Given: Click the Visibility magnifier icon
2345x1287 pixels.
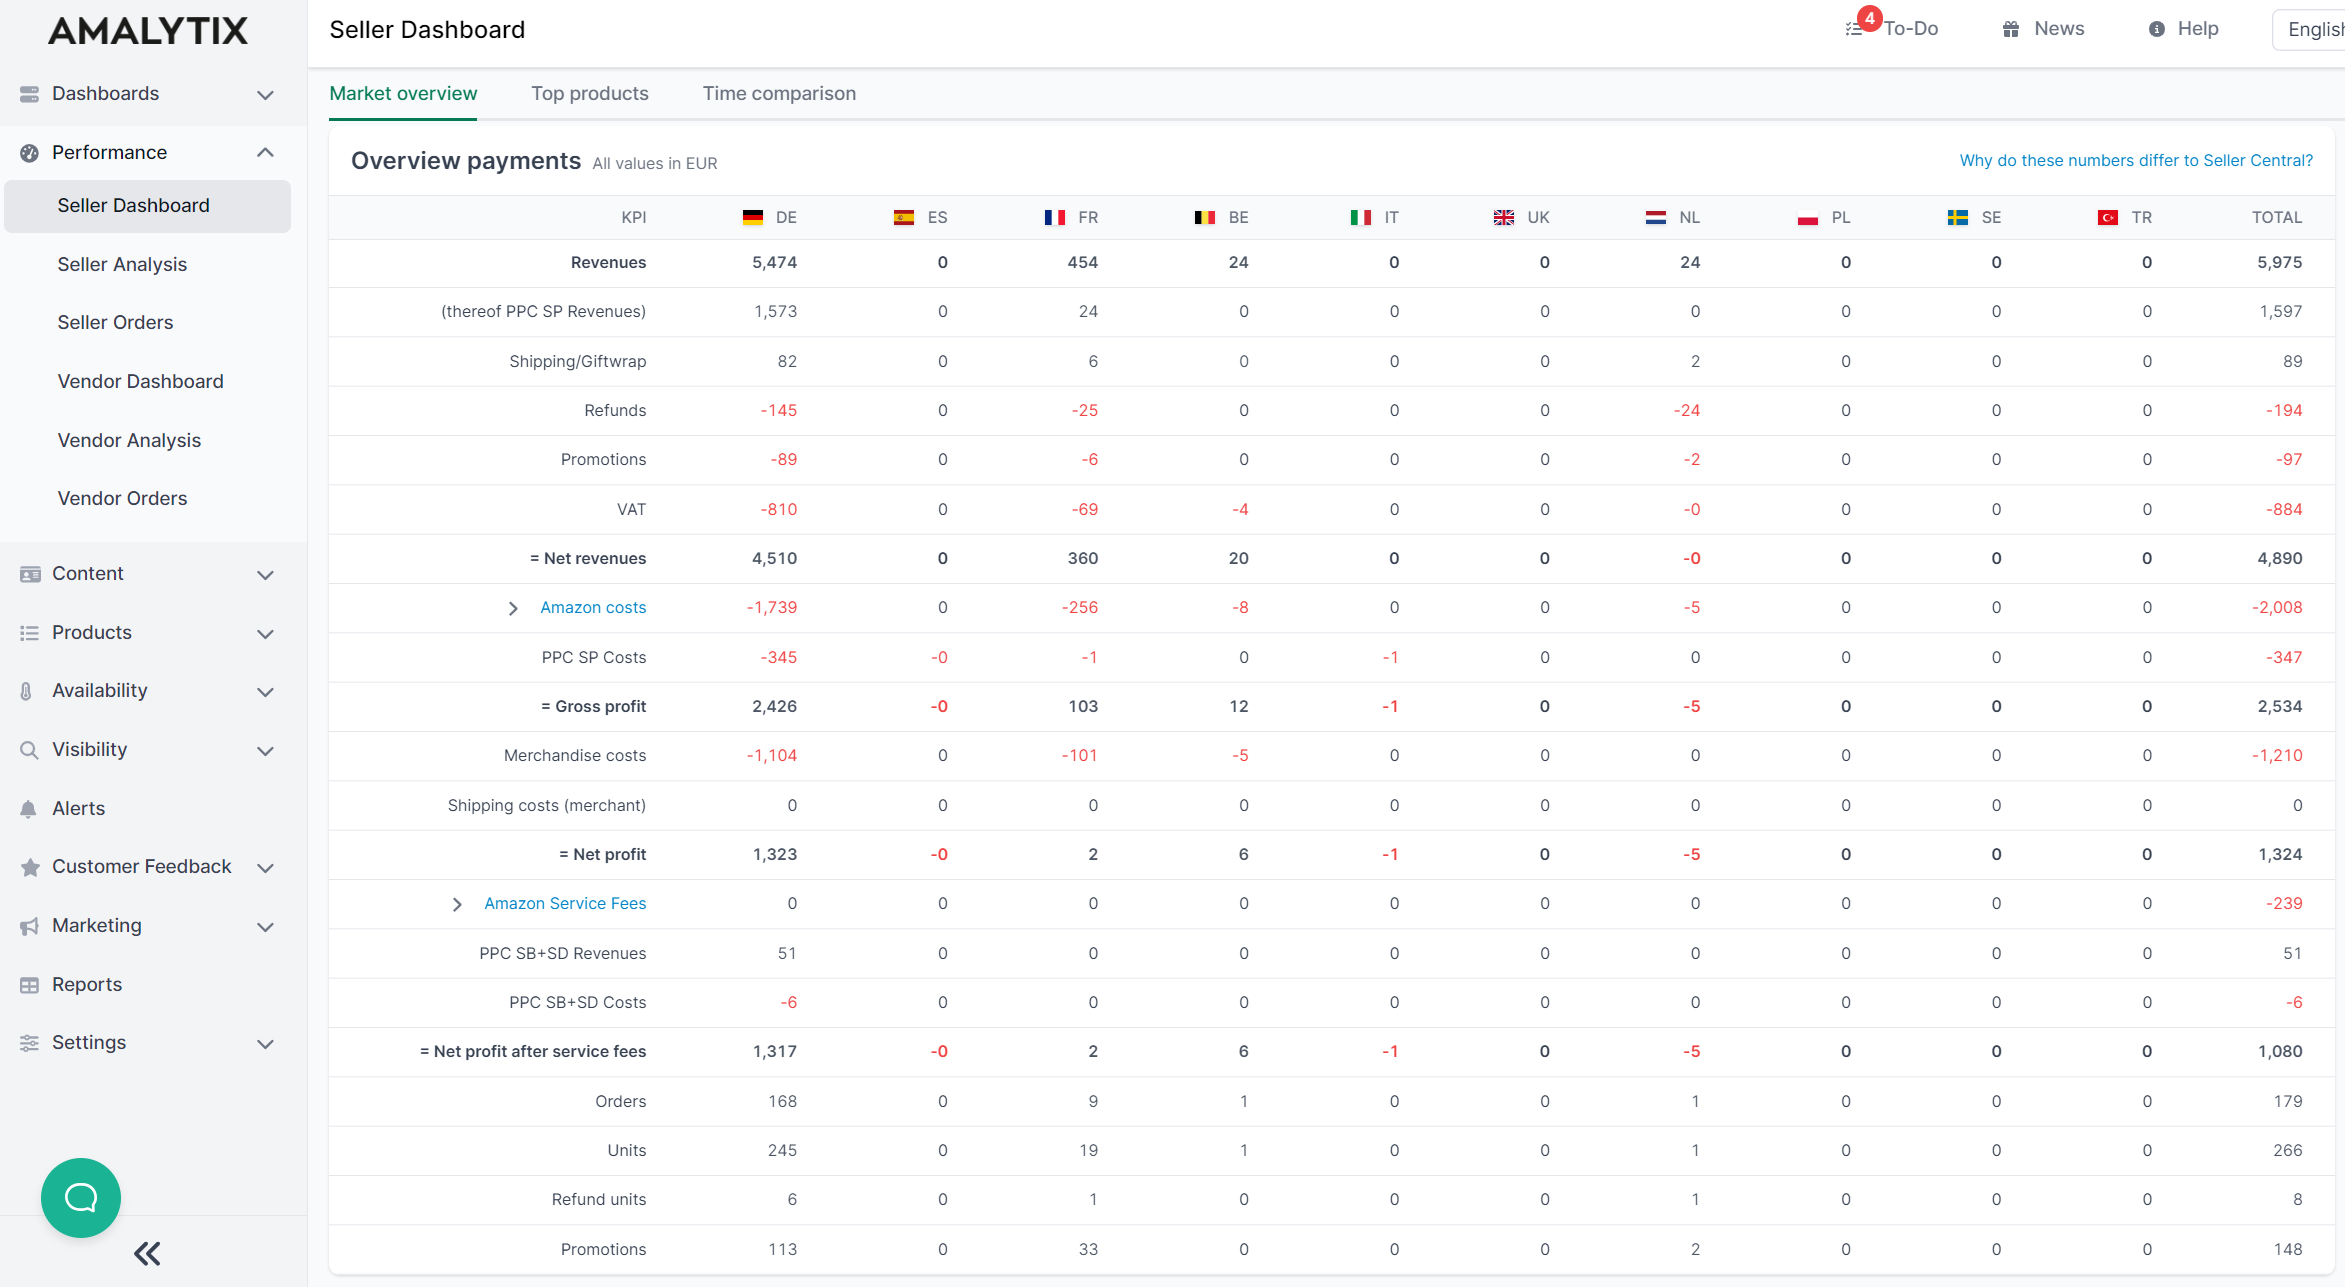Looking at the screenshot, I should pos(30,750).
